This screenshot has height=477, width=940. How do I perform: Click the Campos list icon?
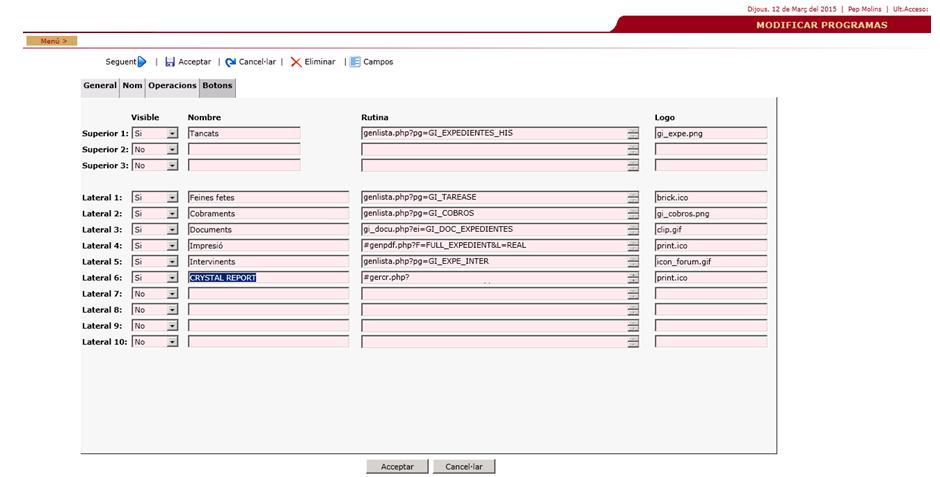pos(355,62)
